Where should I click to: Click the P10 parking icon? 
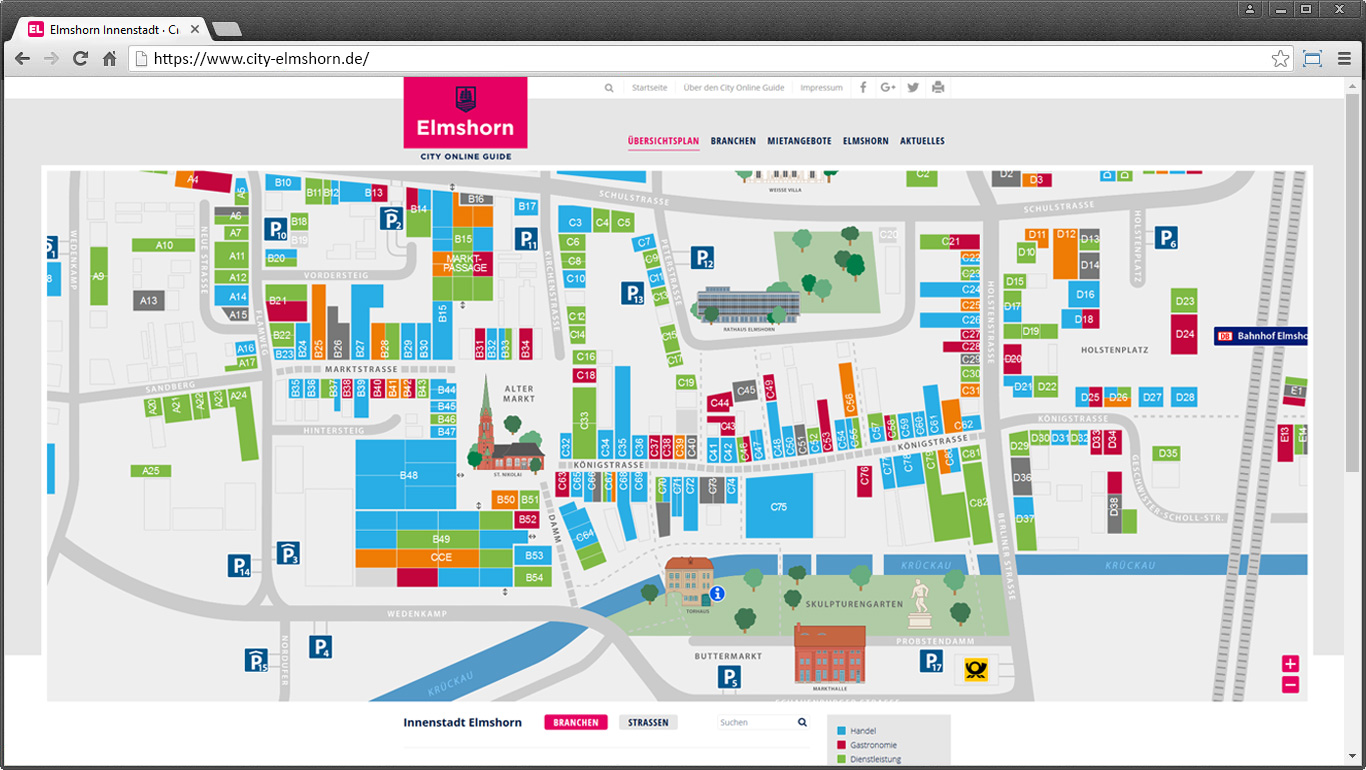click(x=276, y=230)
